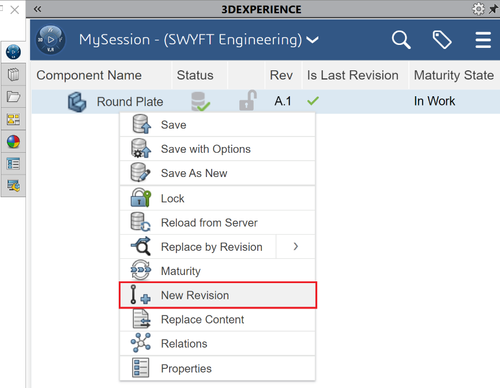Click the Save with Options gear database icon

point(141,148)
